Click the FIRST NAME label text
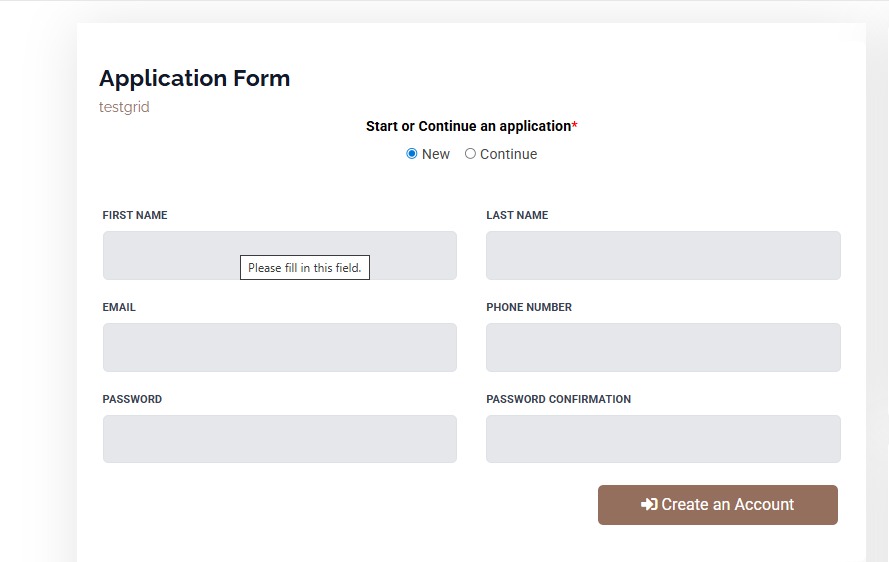Viewport: 889px width, 562px height. (x=135, y=215)
